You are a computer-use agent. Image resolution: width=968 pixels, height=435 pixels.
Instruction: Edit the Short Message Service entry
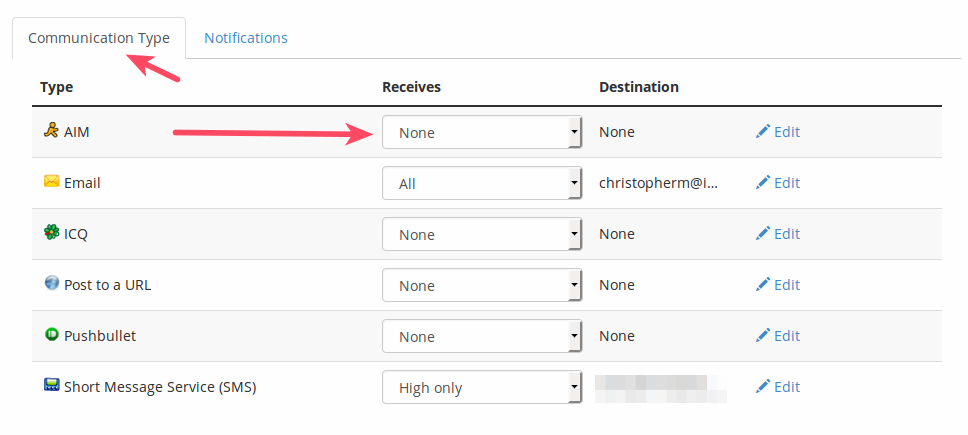778,387
